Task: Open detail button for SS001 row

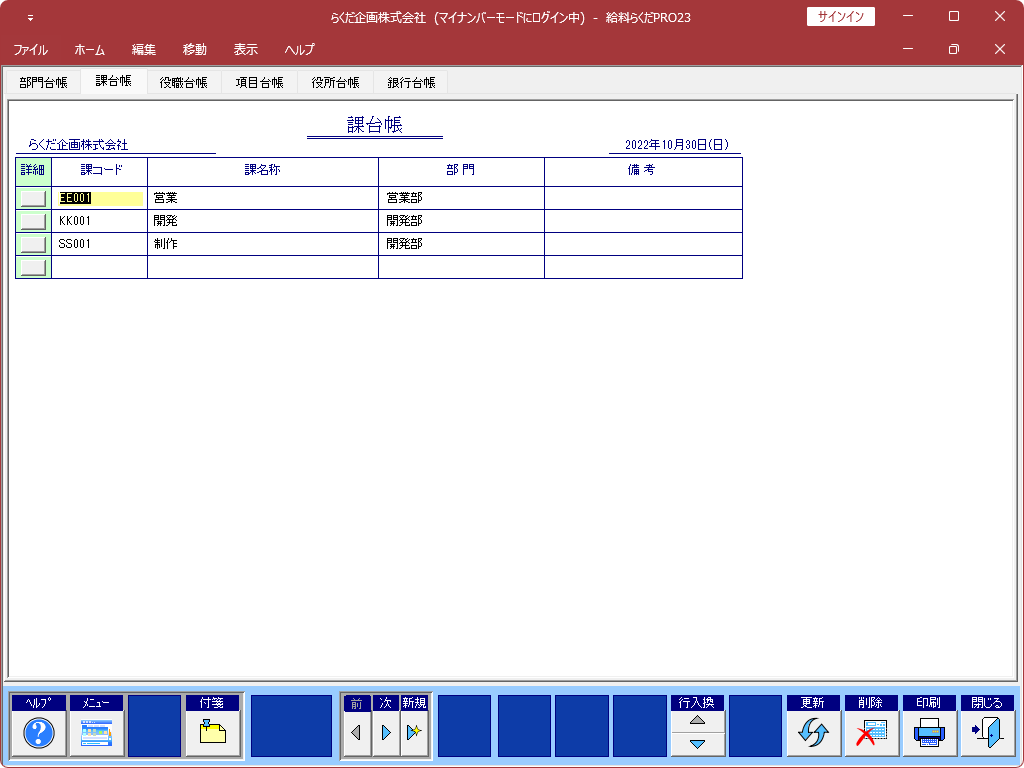Action: click(x=33, y=244)
